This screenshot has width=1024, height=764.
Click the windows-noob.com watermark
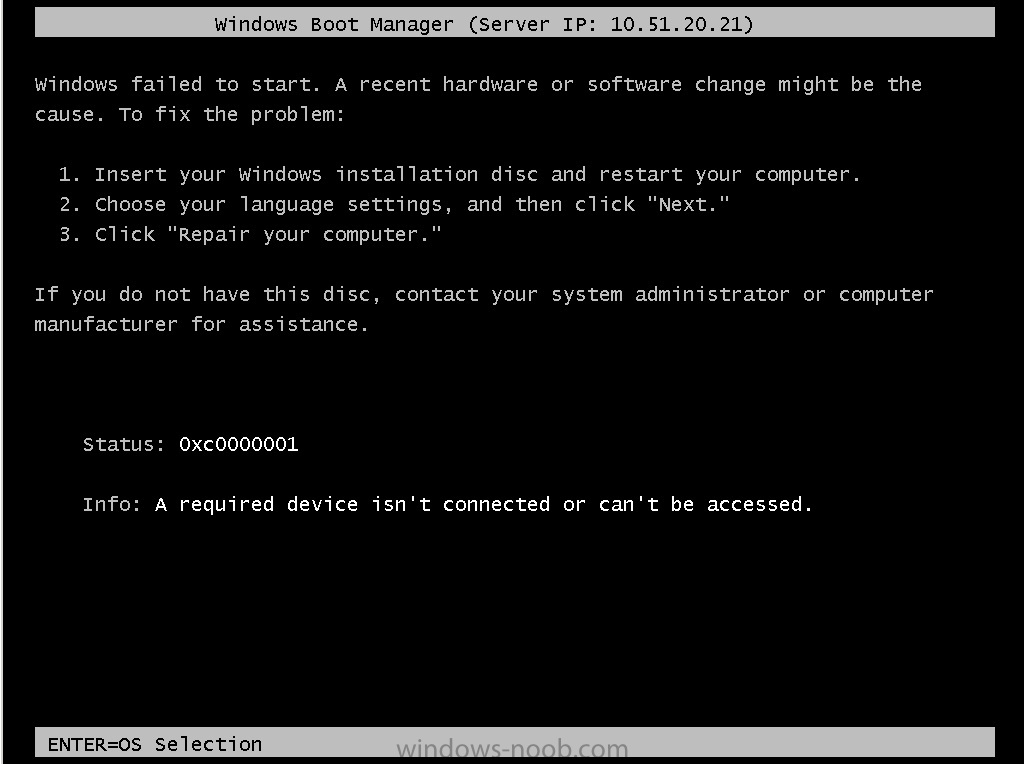(x=512, y=749)
